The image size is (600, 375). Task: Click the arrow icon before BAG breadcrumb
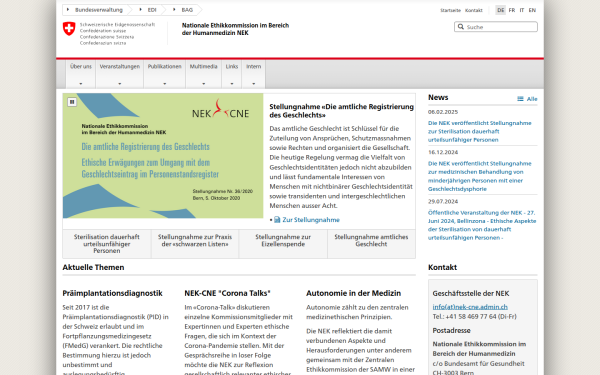174,10
